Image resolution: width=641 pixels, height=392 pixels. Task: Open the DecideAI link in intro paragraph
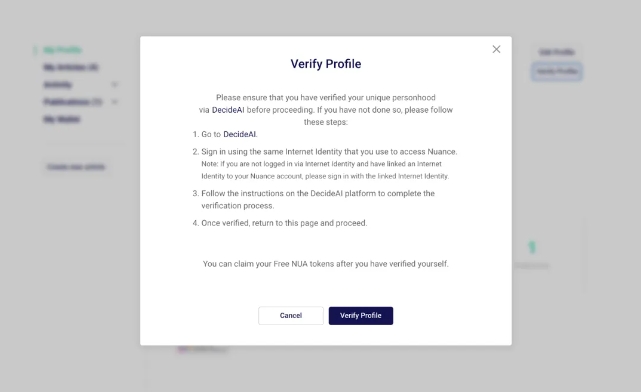[228, 110]
